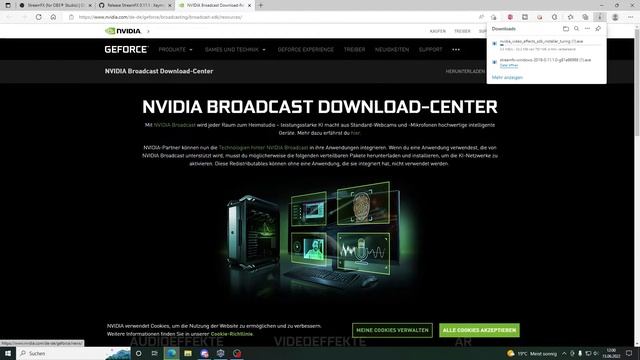The image size is (640, 360).
Task: Open the SUPPORT item in GeForce nav
Action: 430,49
